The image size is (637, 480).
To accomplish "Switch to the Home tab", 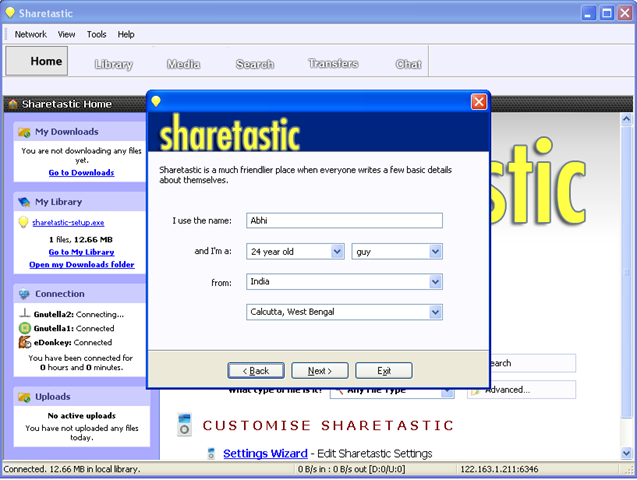I will [x=37, y=61].
